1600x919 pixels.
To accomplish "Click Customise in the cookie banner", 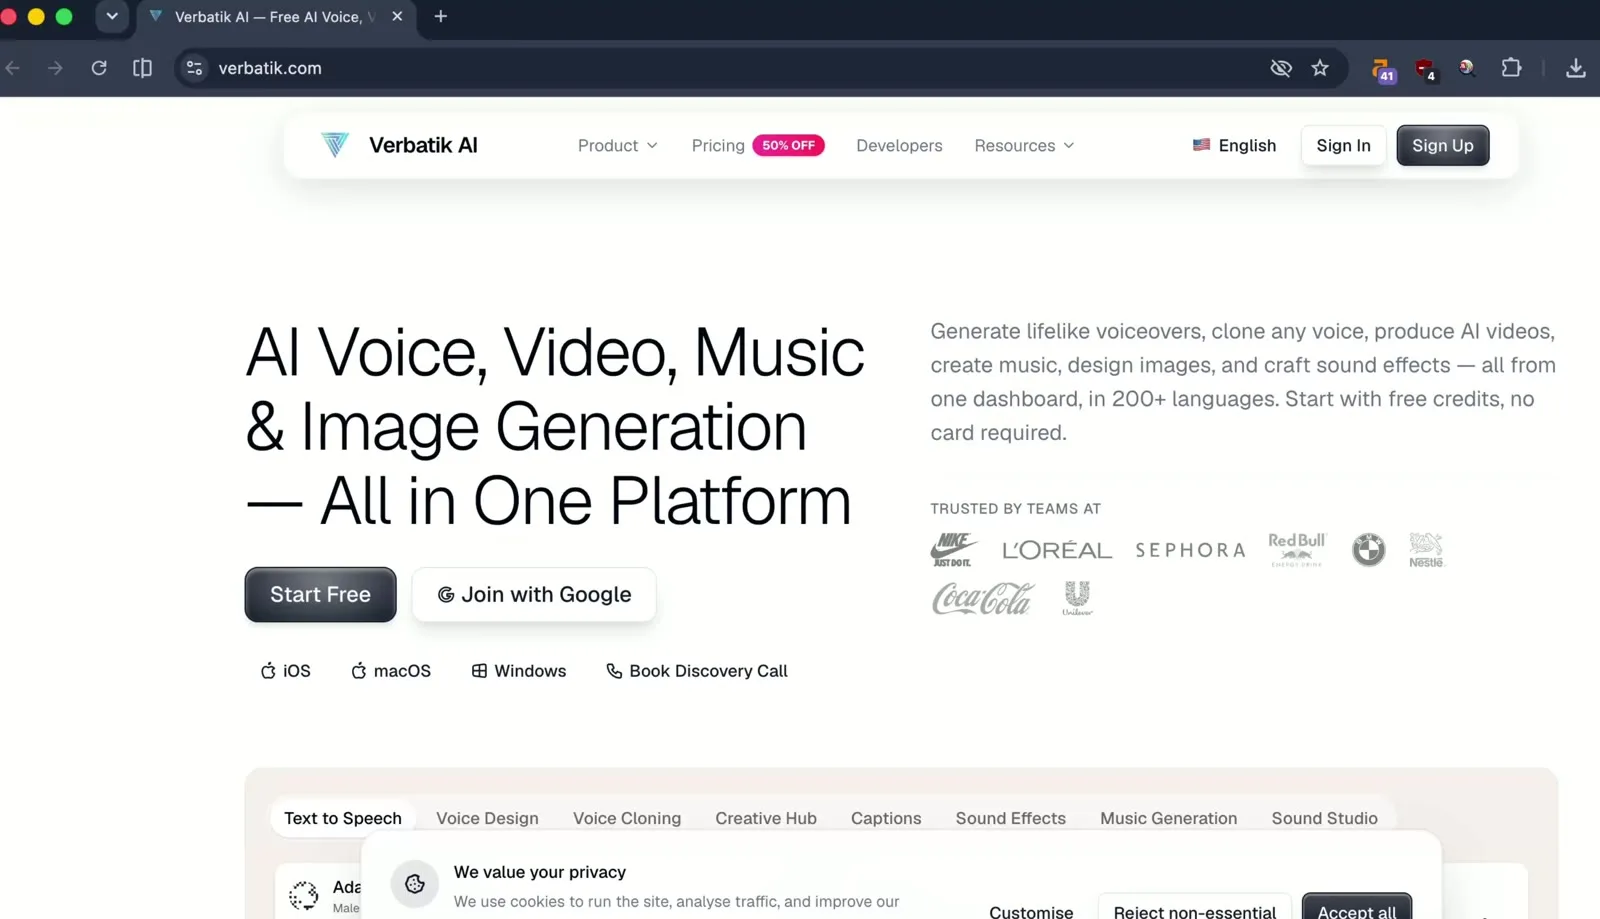I will pos(1031,911).
